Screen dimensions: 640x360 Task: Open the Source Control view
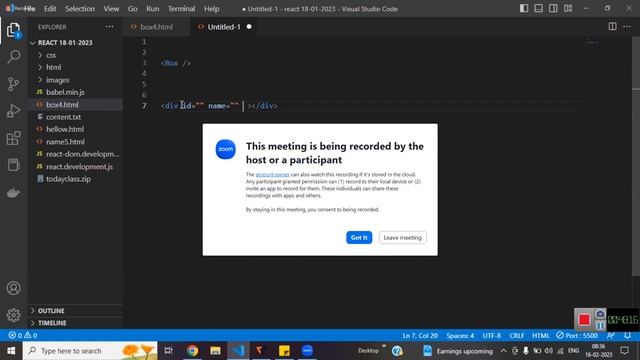click(13, 84)
